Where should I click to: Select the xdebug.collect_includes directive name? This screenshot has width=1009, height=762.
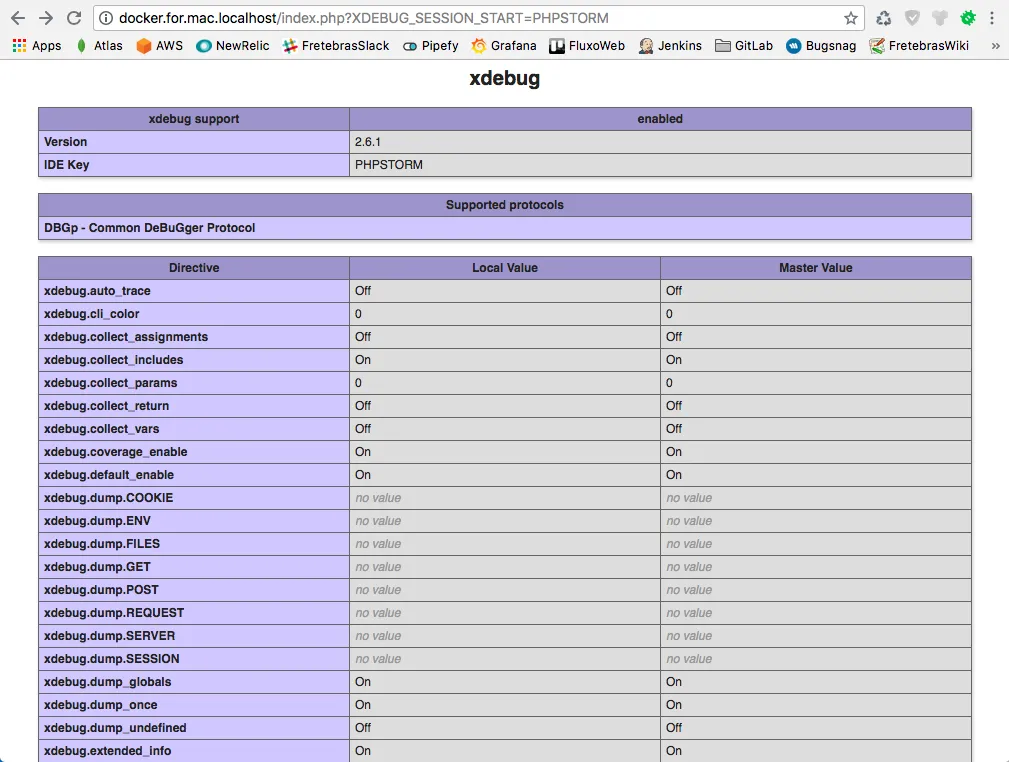pos(113,360)
